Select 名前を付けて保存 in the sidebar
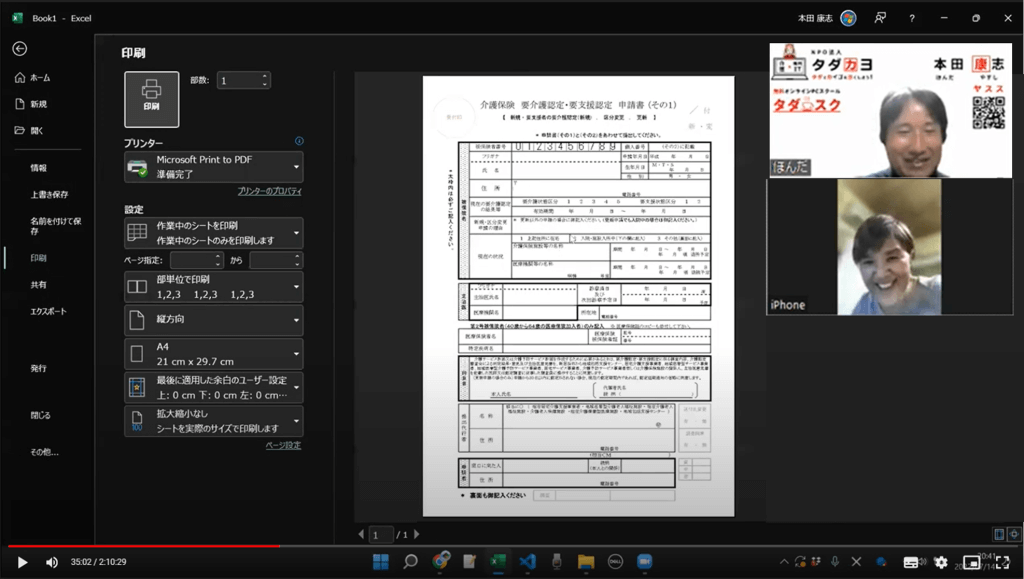 coord(55,225)
